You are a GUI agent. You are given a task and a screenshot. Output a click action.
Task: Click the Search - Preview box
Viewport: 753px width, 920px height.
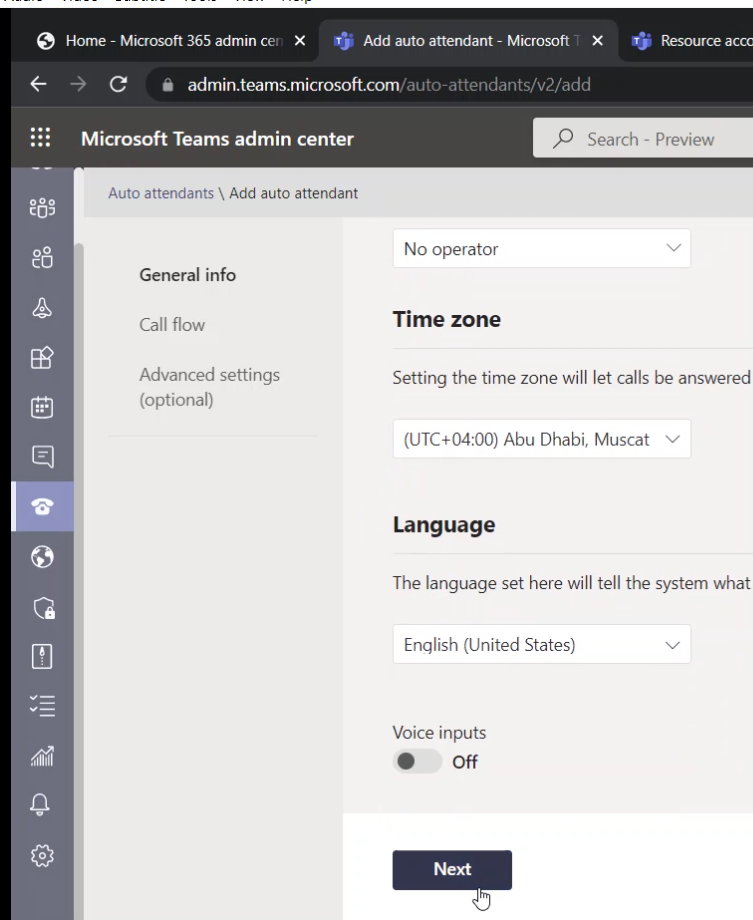[x=650, y=139]
